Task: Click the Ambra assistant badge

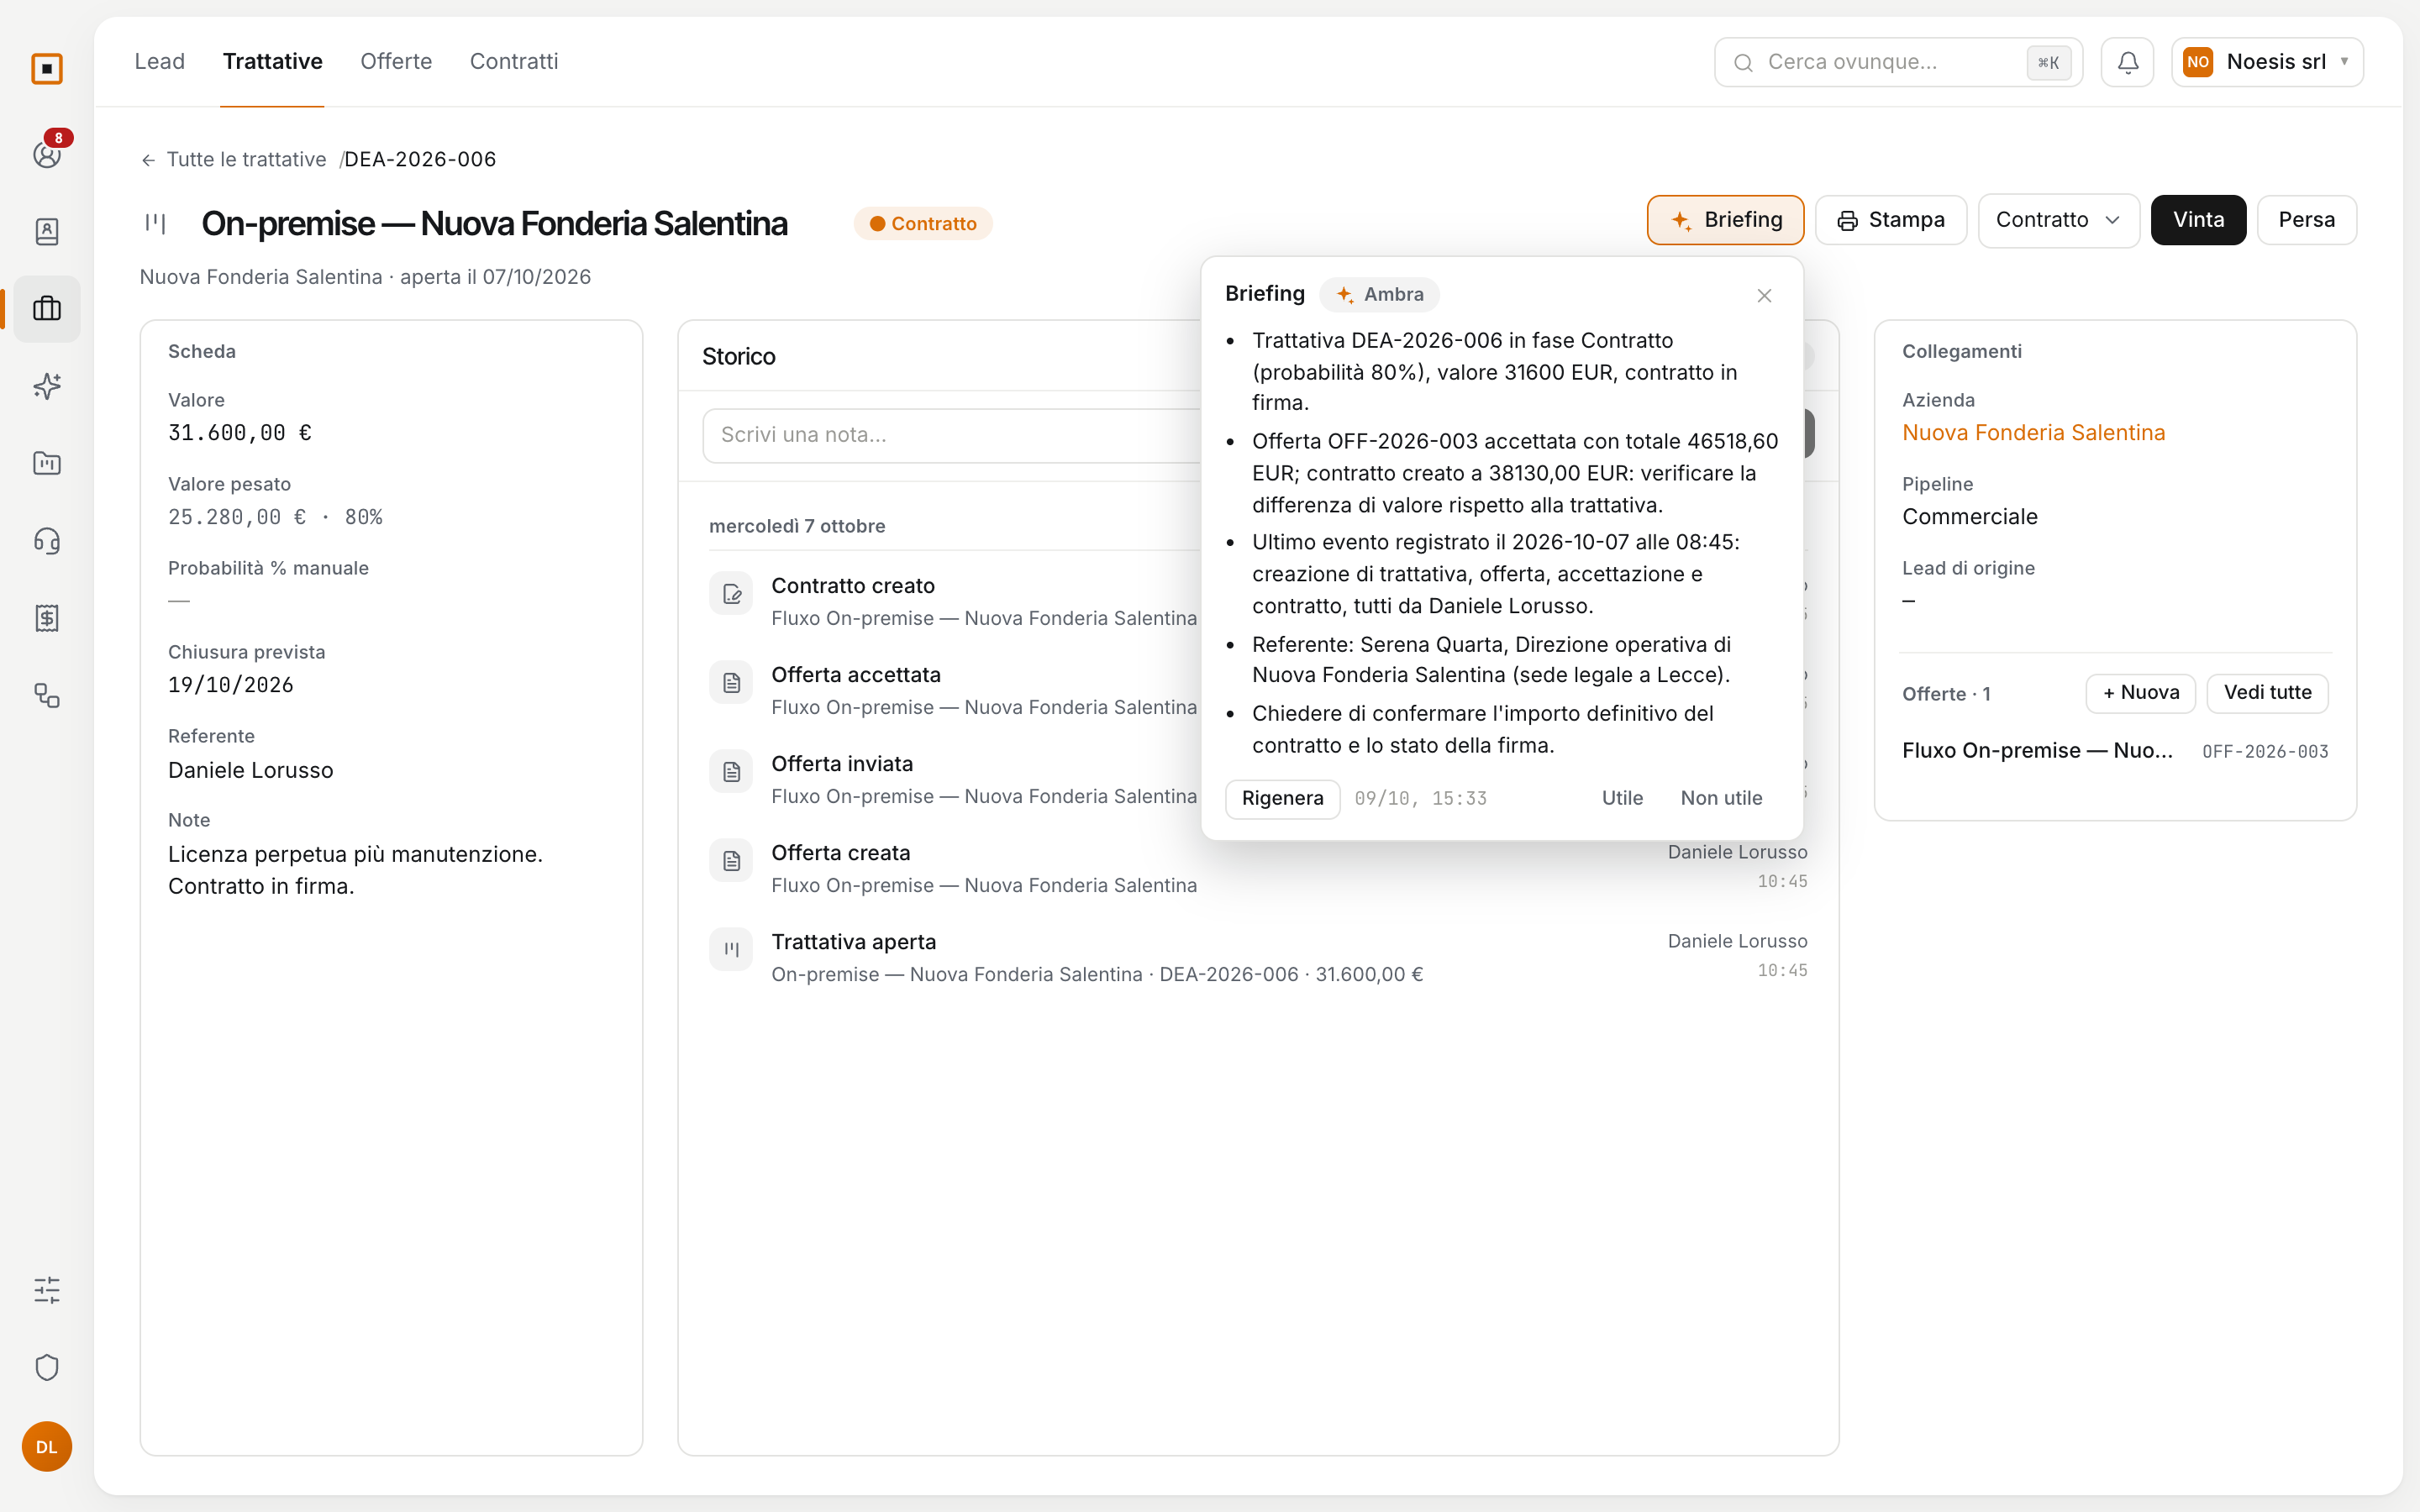Action: tap(1379, 295)
